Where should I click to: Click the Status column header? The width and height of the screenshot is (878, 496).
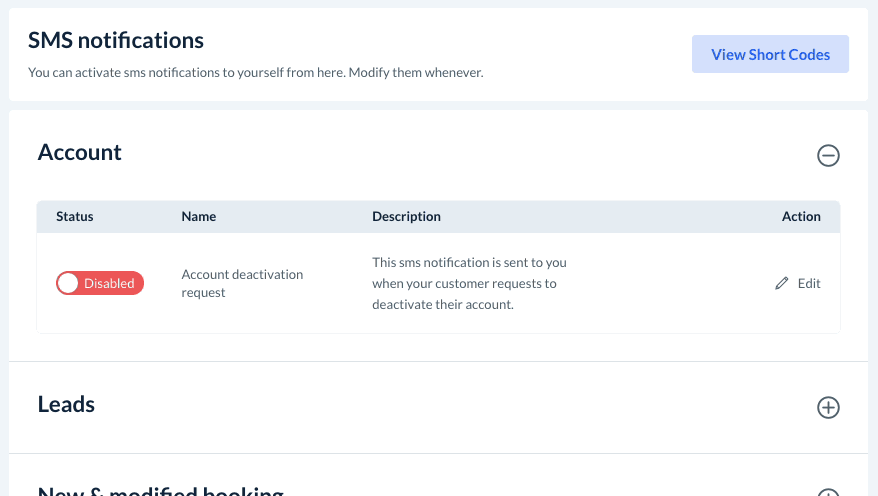[75, 217]
